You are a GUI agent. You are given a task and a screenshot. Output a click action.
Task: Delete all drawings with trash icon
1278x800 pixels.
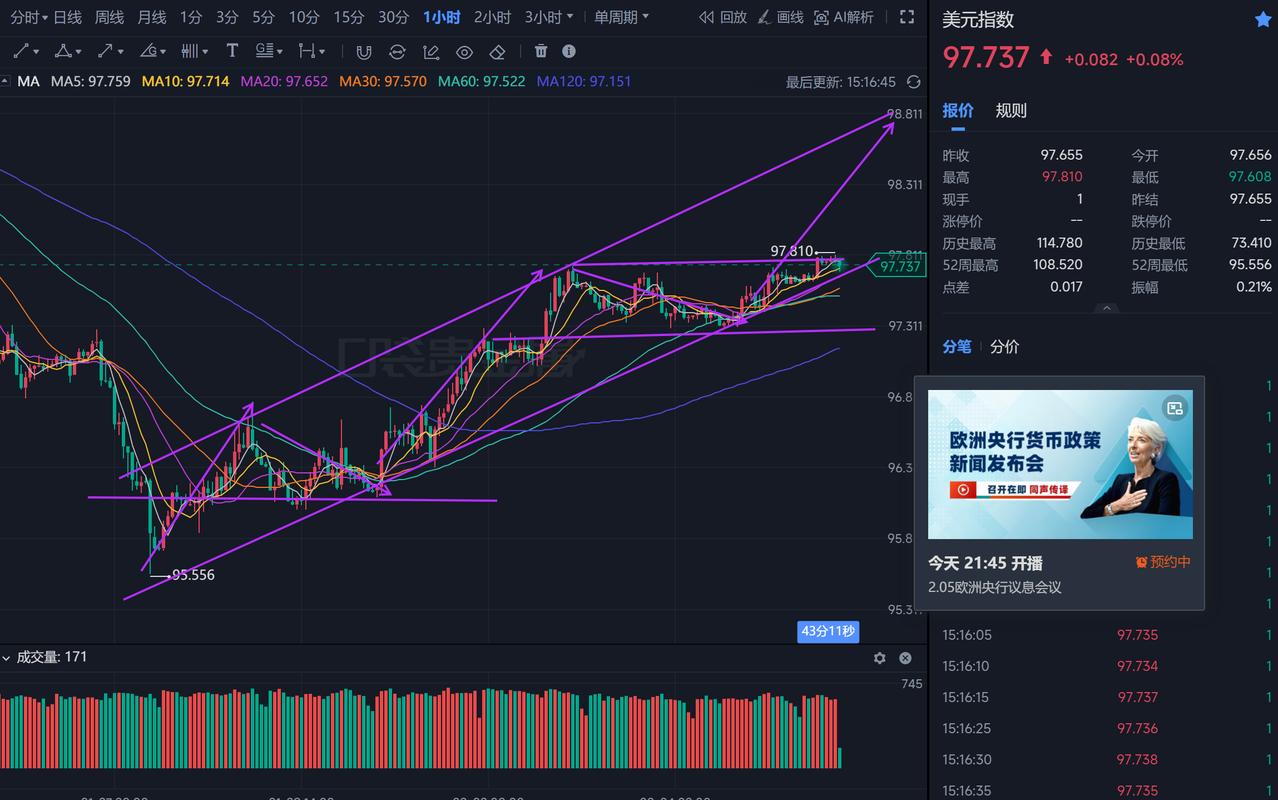(x=541, y=51)
